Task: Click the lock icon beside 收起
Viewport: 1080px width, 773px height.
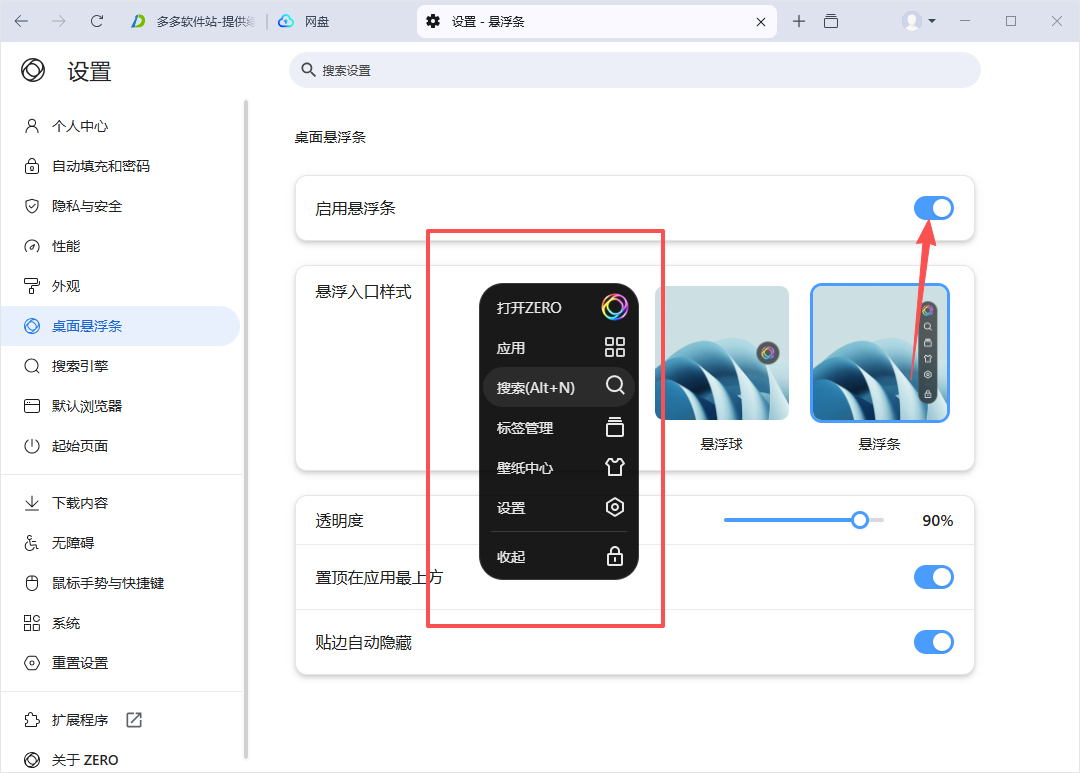Action: [x=614, y=555]
